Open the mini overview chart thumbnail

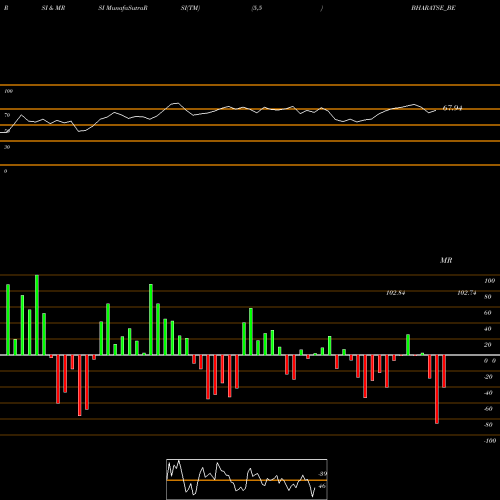(x=247, y=479)
